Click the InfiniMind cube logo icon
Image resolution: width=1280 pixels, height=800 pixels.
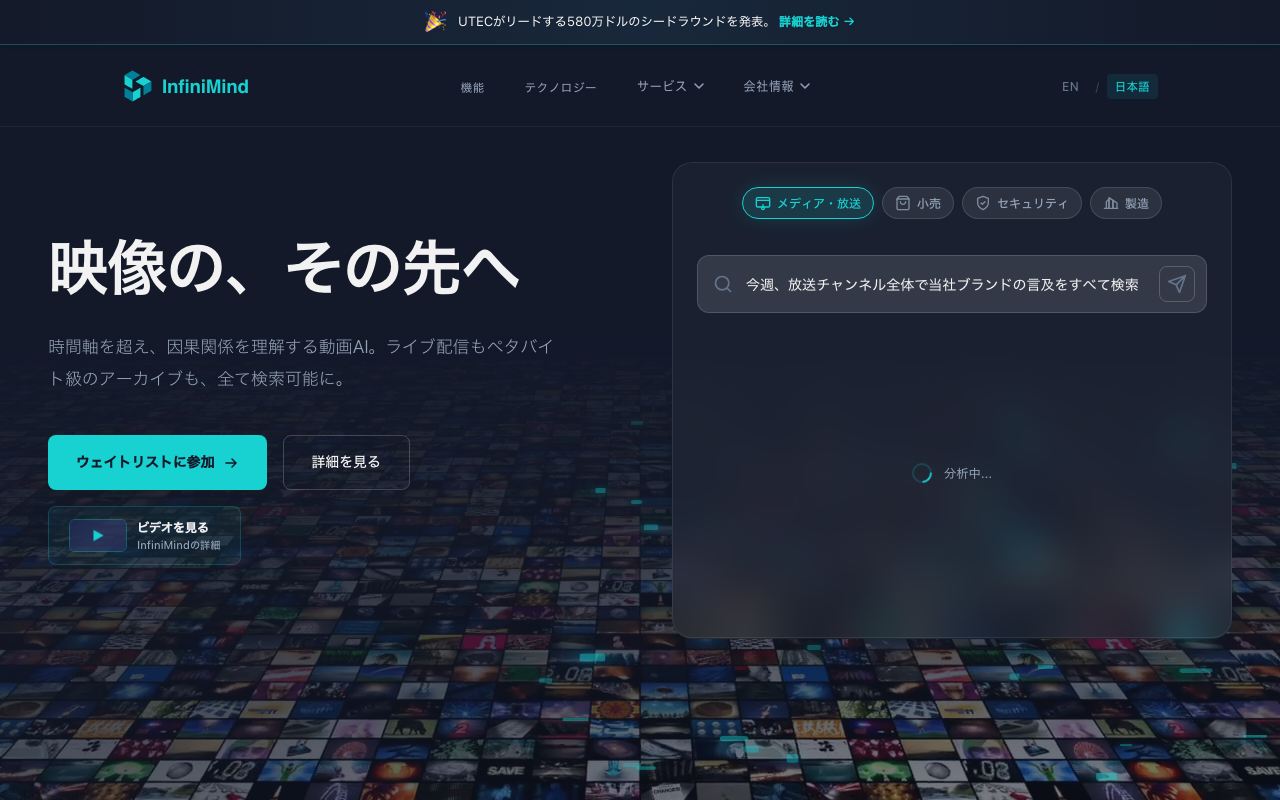point(137,86)
